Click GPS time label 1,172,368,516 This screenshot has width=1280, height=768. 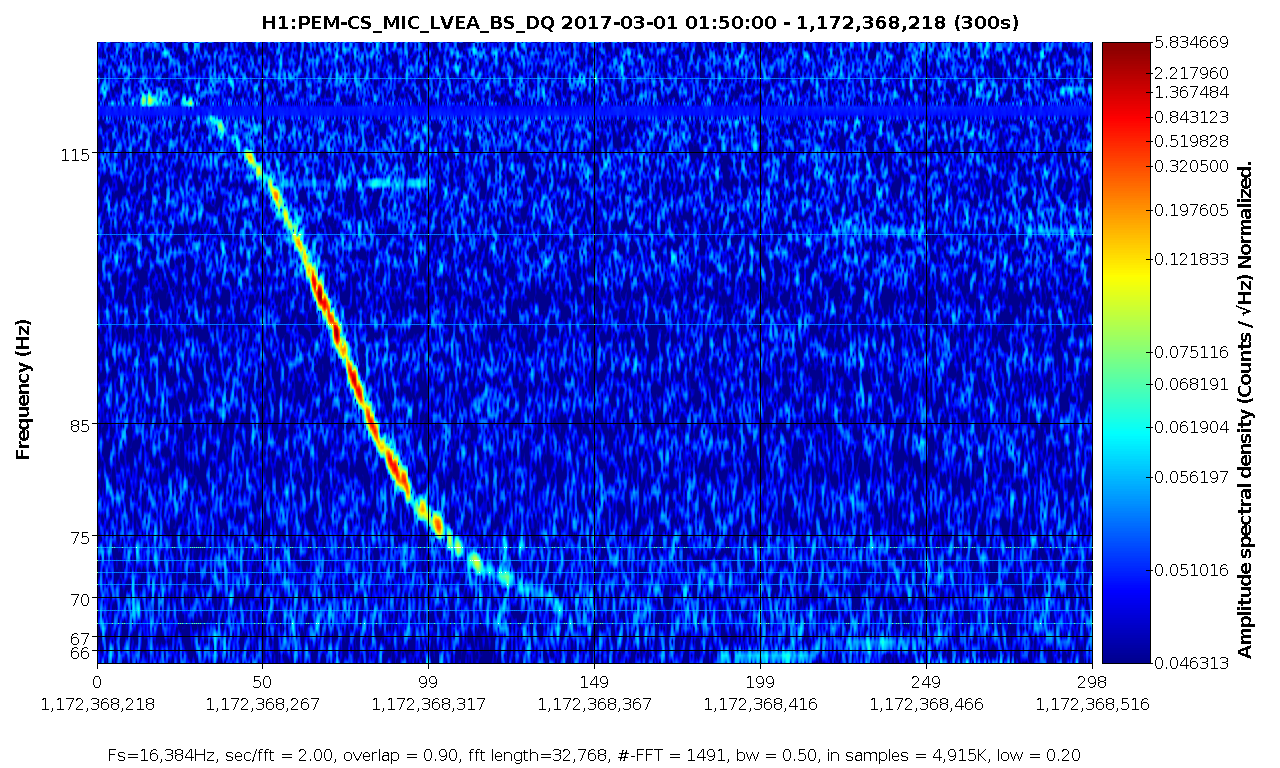click(x=1092, y=704)
